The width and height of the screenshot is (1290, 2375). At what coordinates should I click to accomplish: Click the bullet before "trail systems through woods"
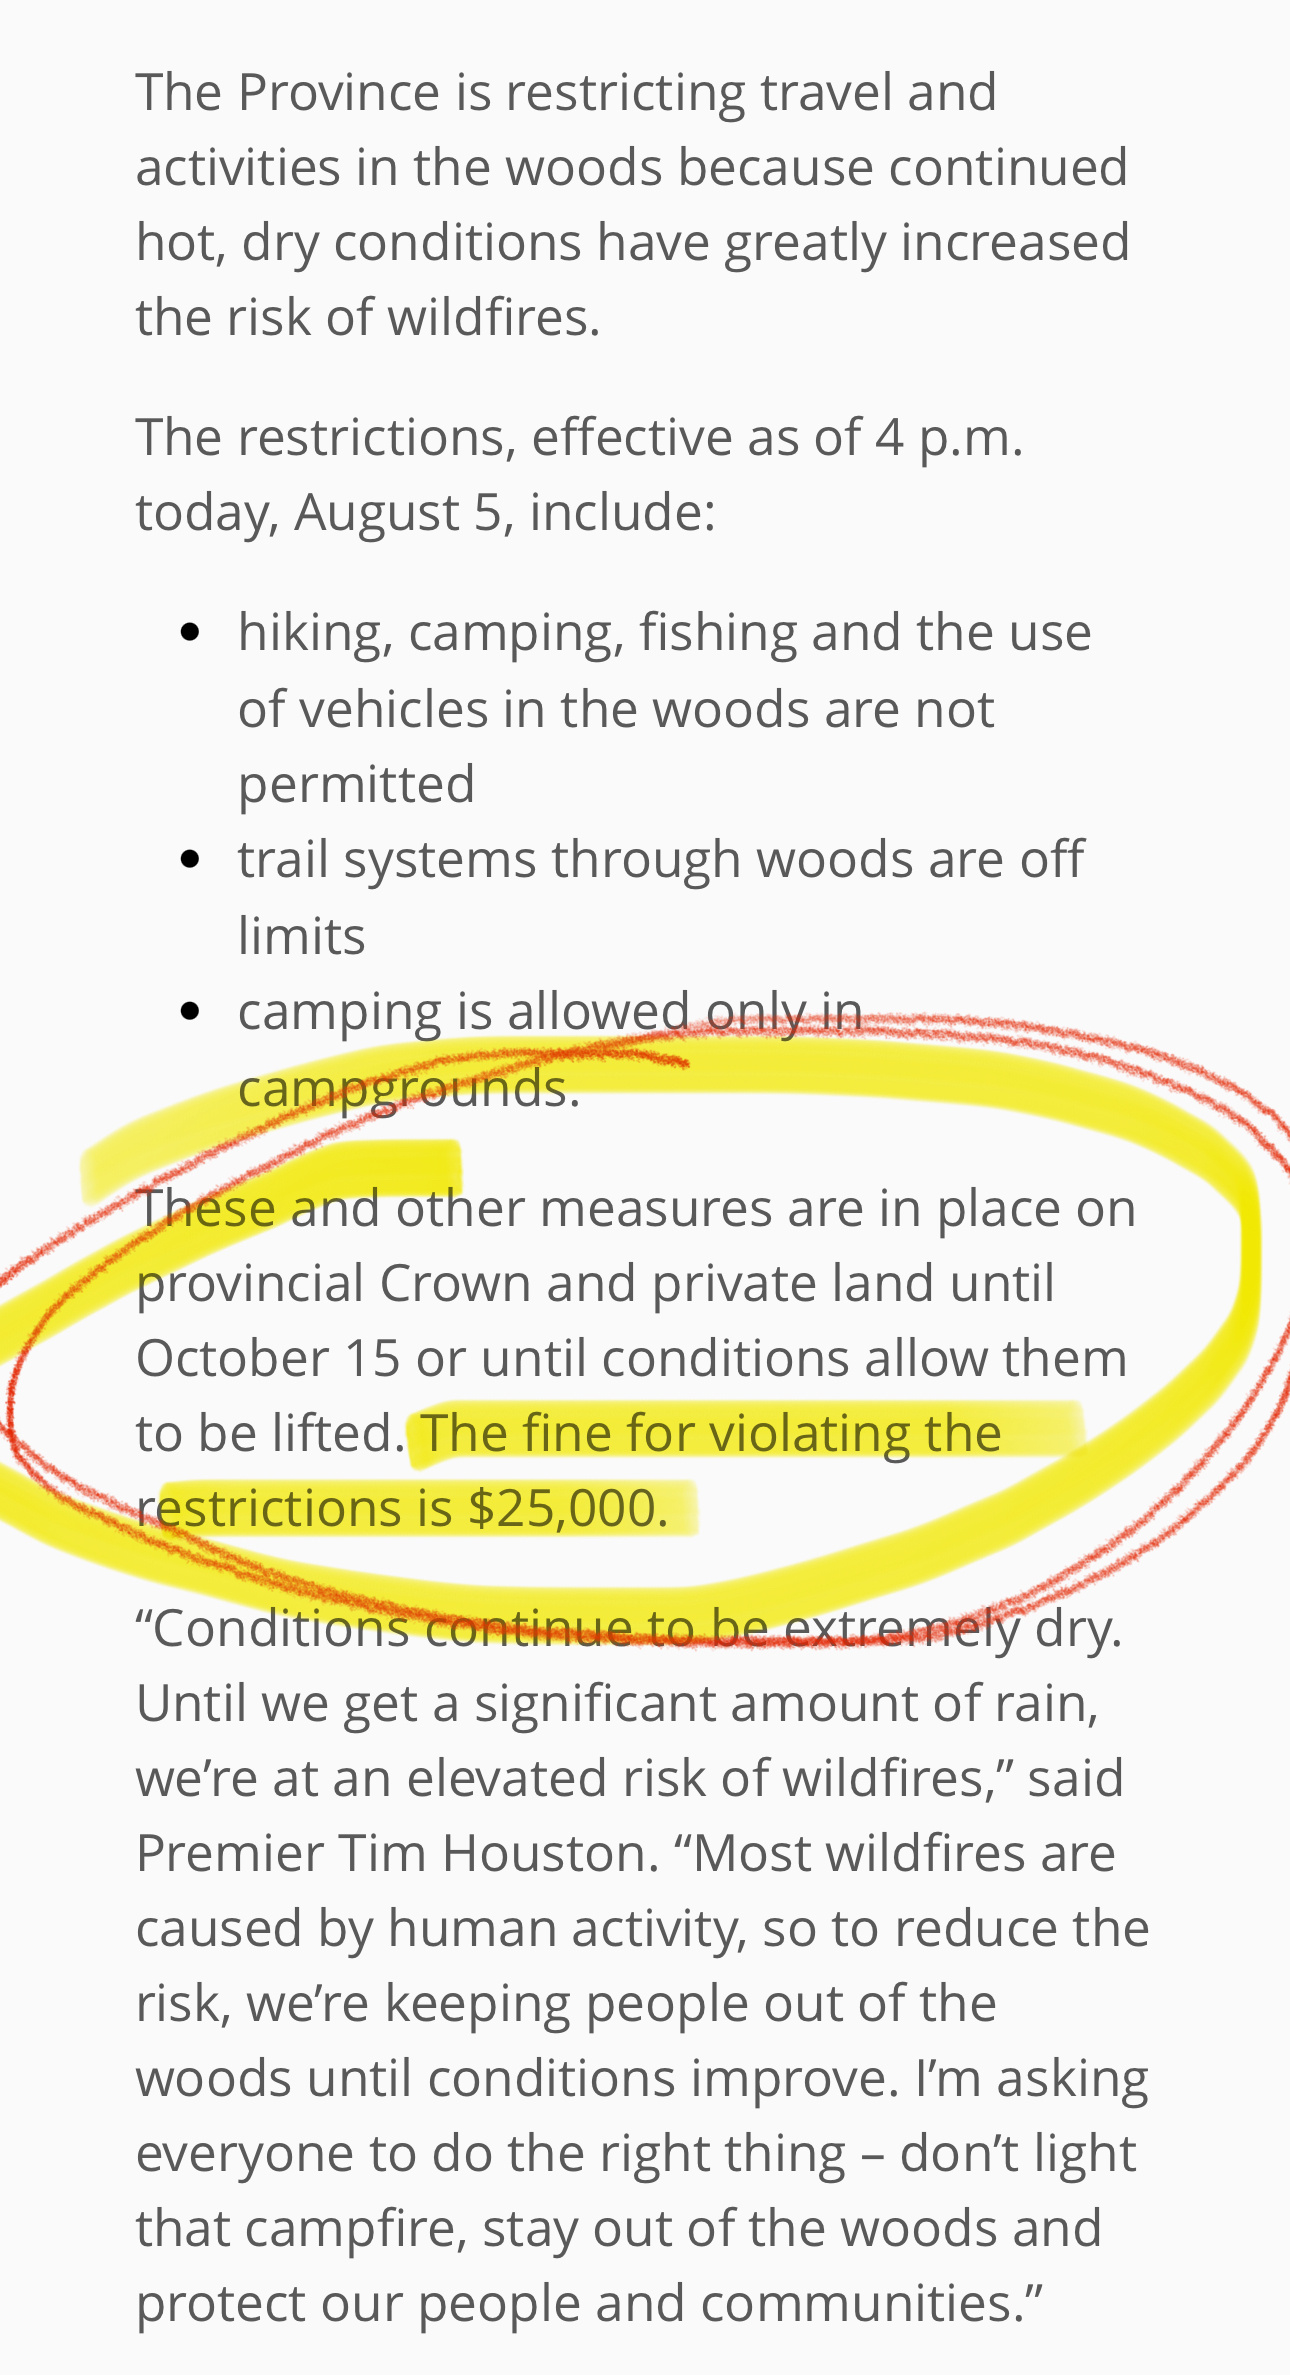tap(191, 860)
